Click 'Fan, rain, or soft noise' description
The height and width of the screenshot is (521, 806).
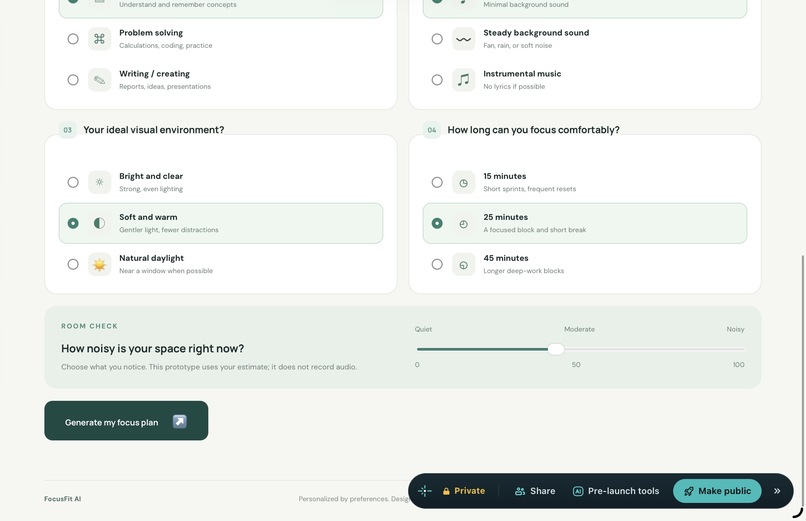(x=518, y=45)
